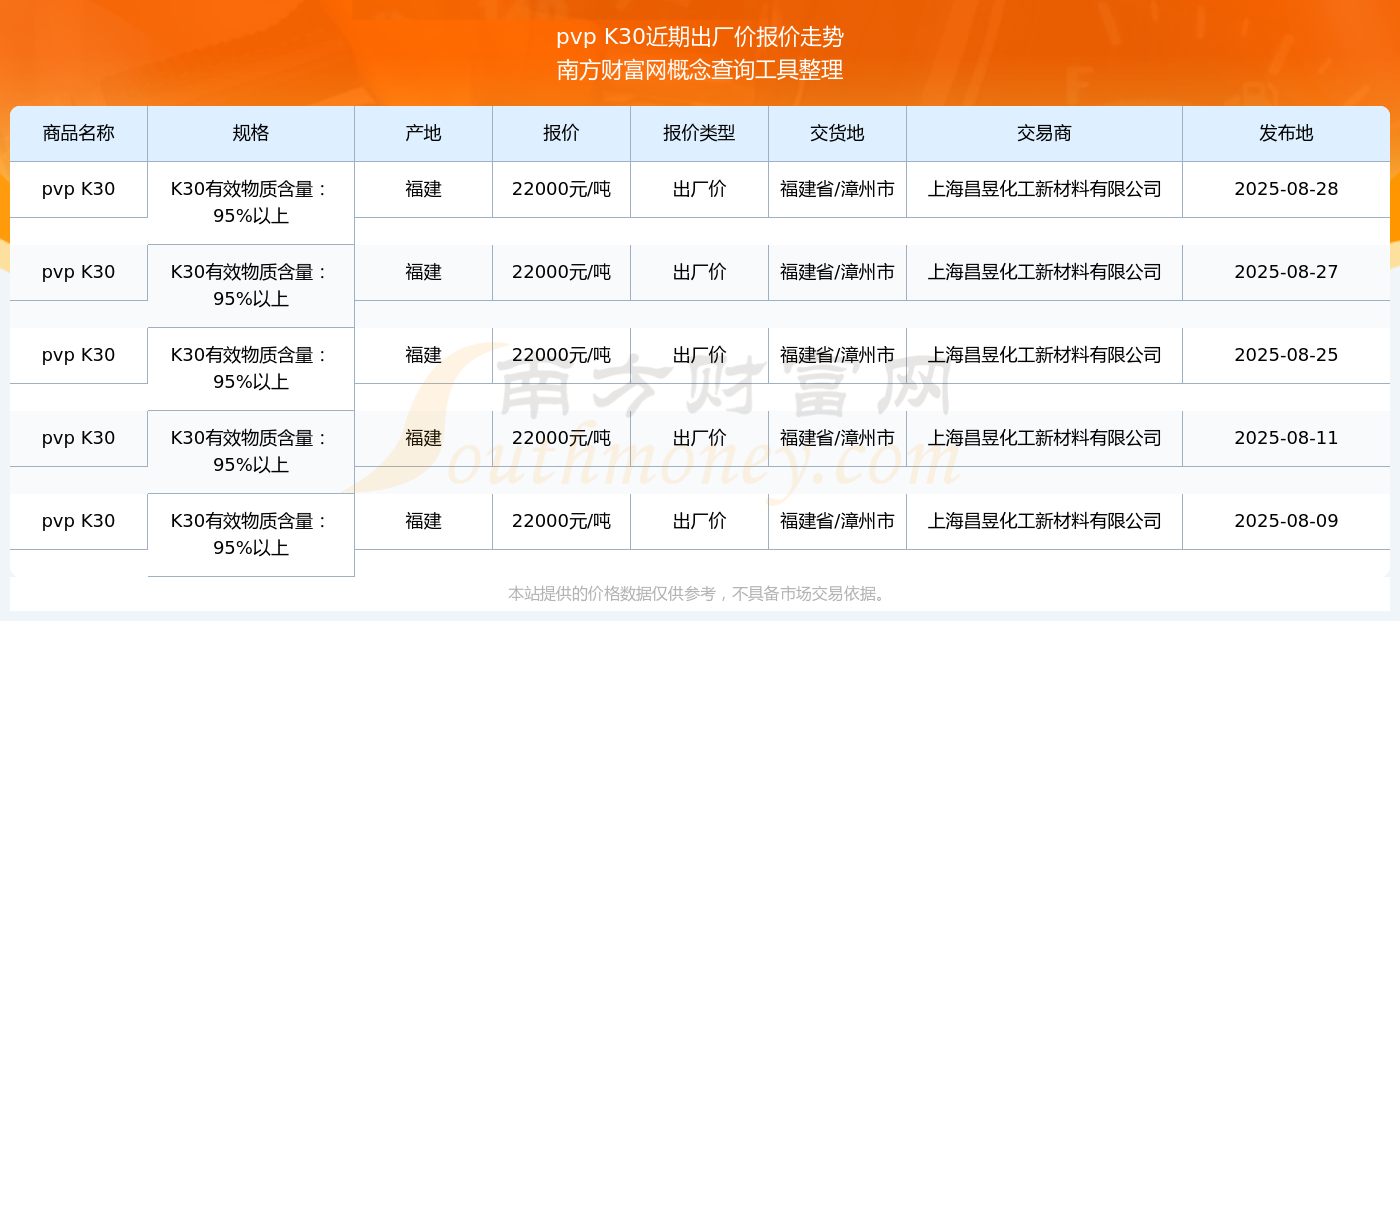Click the 2025-08-09 date cell

click(x=1286, y=521)
